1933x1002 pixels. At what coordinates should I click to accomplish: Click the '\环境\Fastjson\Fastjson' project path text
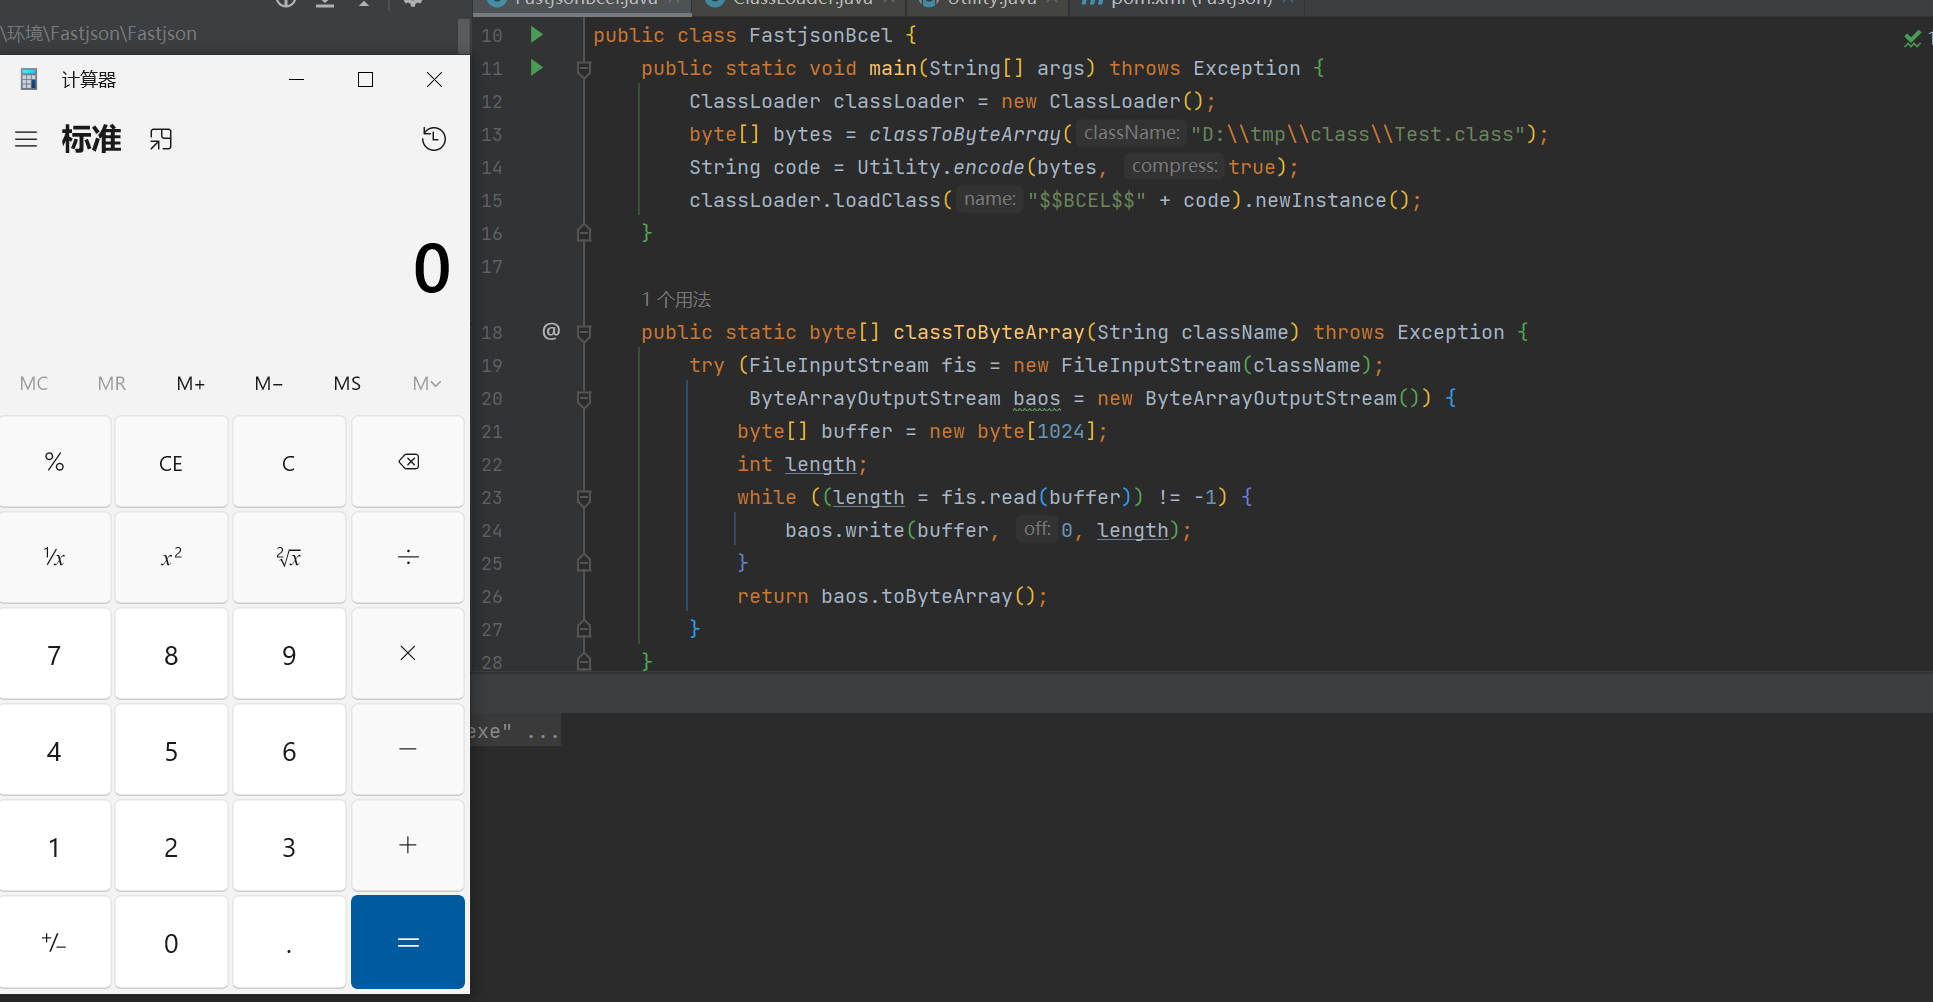[99, 33]
